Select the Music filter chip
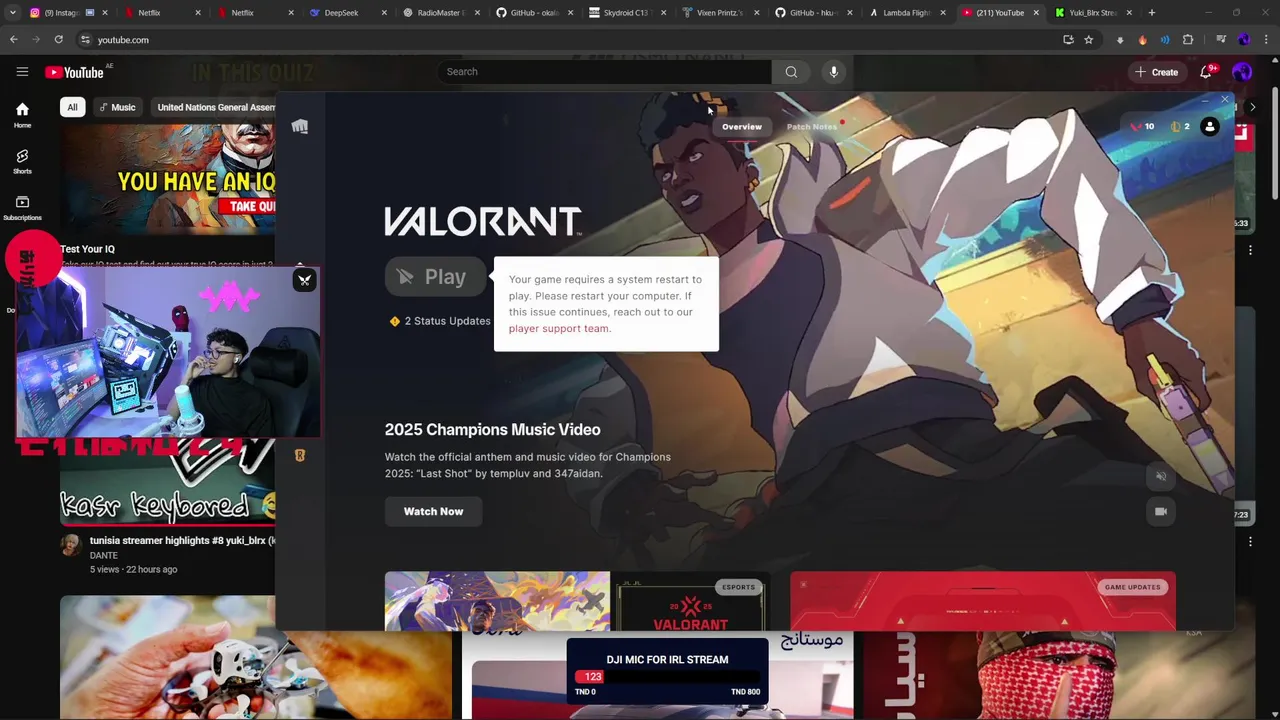Viewport: 1280px width, 720px height. 117,107
